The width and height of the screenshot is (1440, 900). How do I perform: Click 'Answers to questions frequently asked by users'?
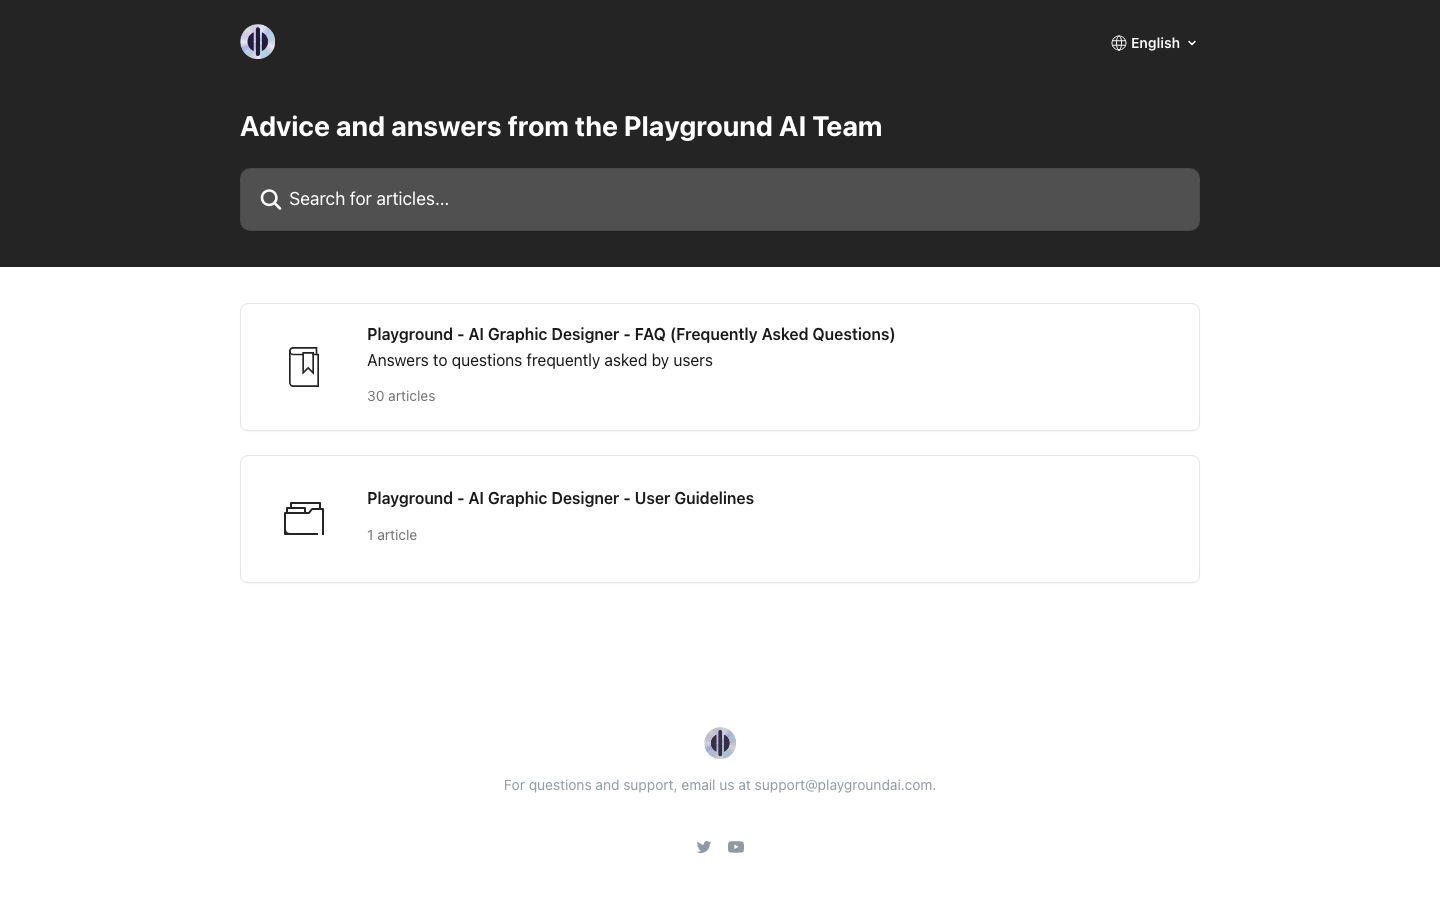540,360
